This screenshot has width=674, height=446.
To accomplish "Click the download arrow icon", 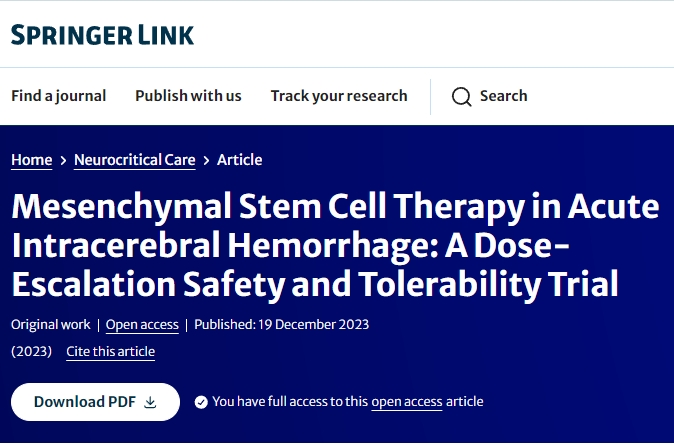I will (x=151, y=402).
